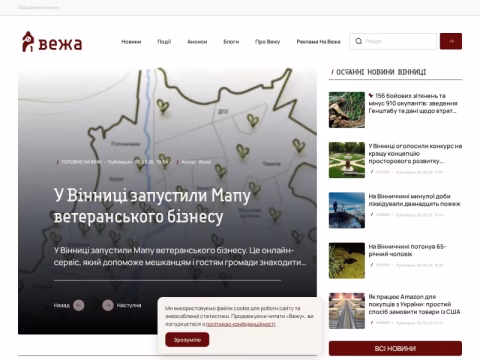Click the Автор: Вежа label

click(x=196, y=162)
